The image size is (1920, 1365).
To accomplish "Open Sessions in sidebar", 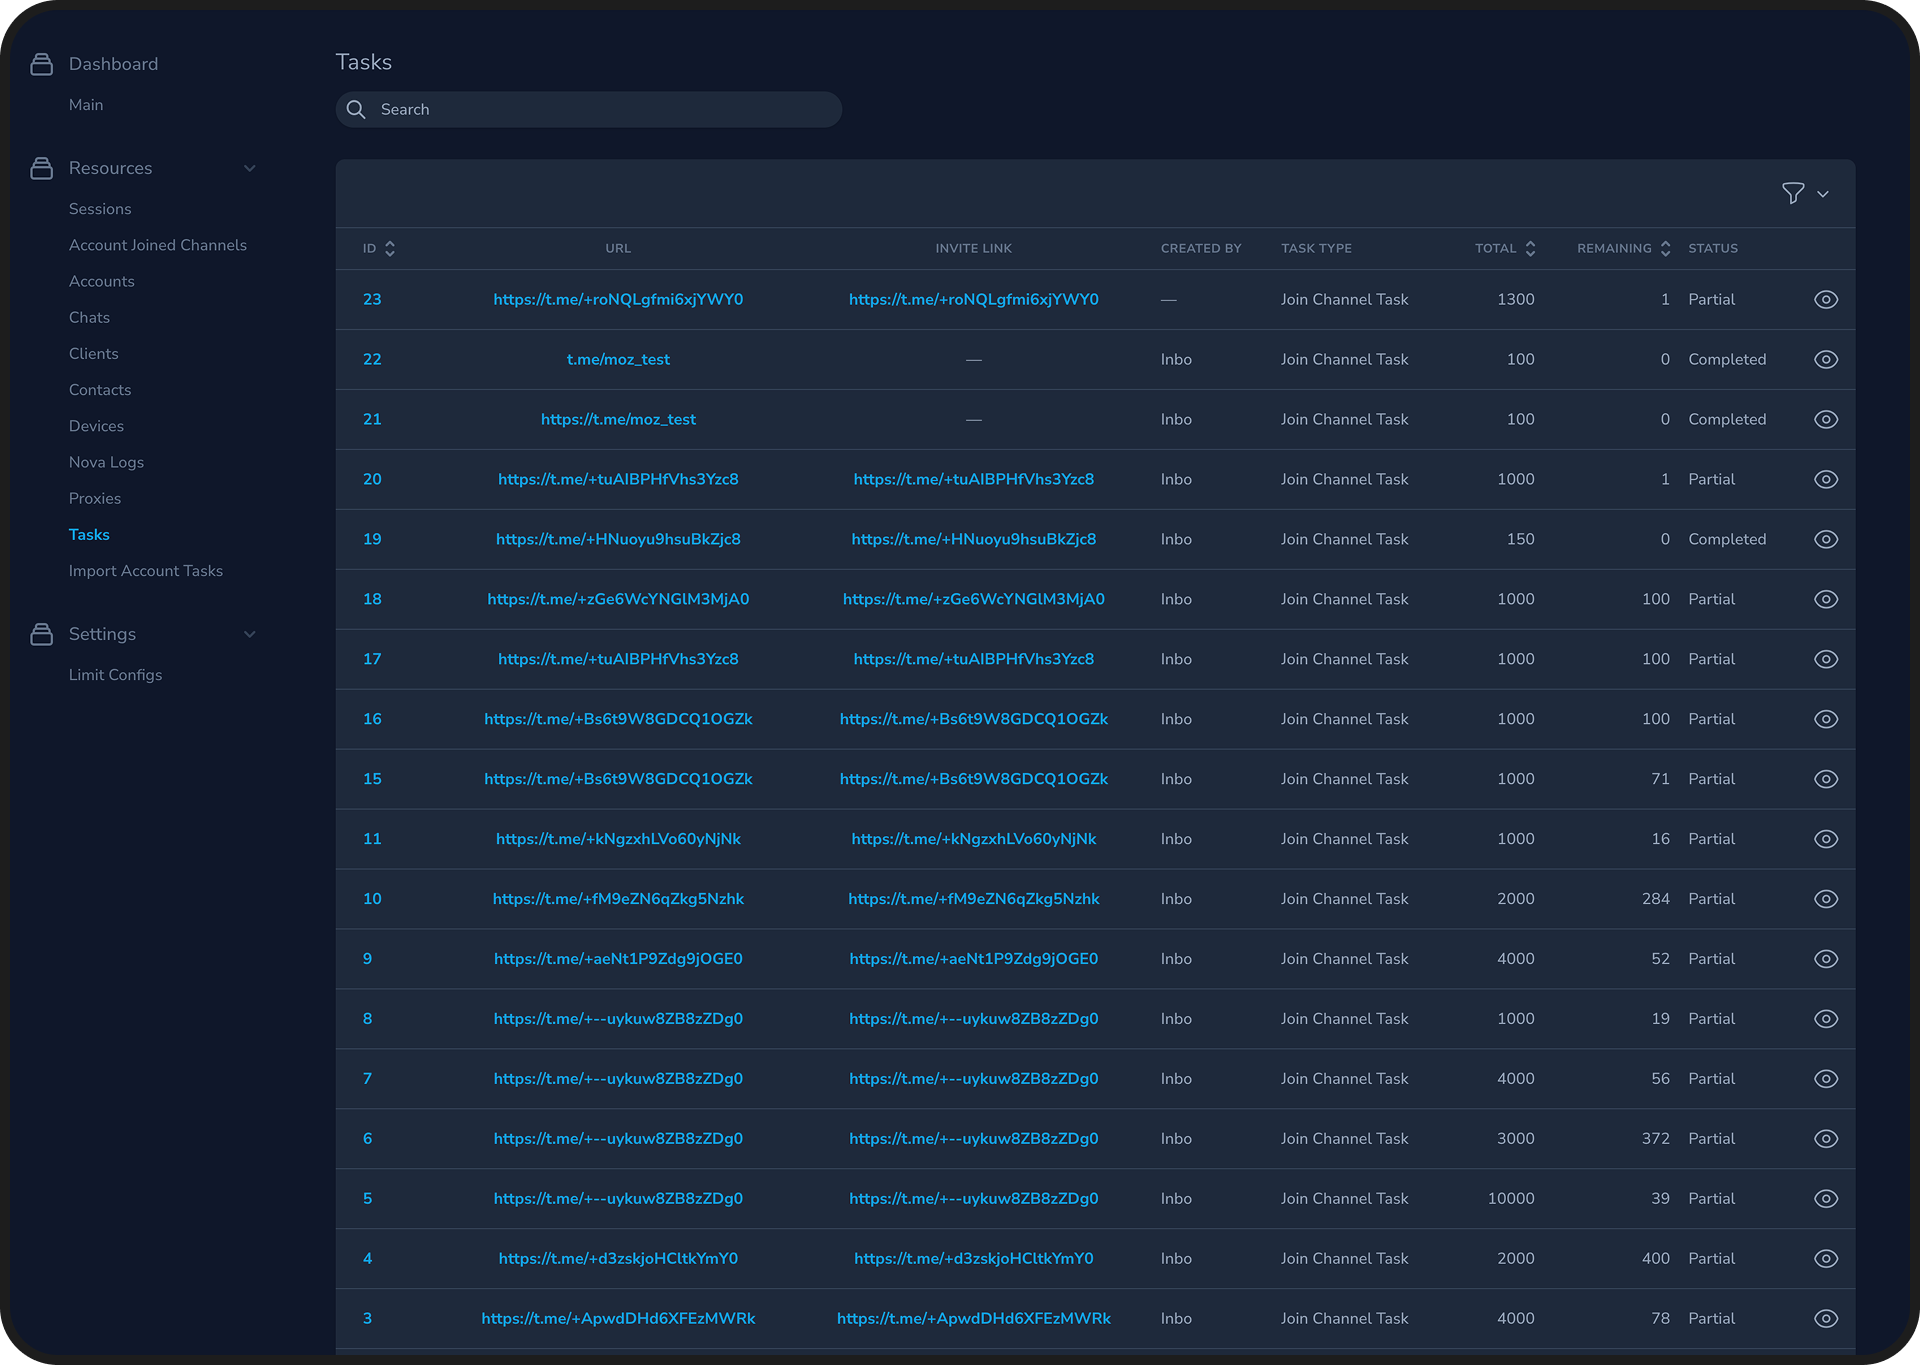I will coord(100,209).
